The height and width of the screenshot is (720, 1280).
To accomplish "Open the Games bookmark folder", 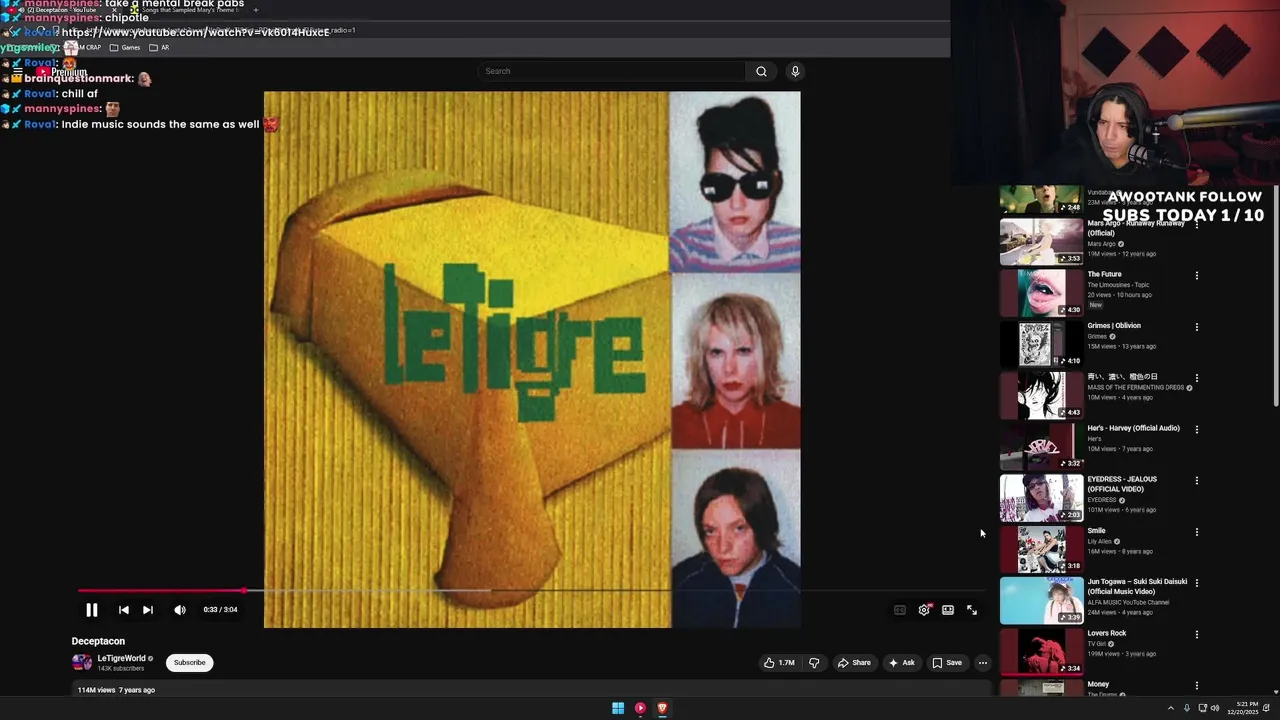I will (125, 47).
